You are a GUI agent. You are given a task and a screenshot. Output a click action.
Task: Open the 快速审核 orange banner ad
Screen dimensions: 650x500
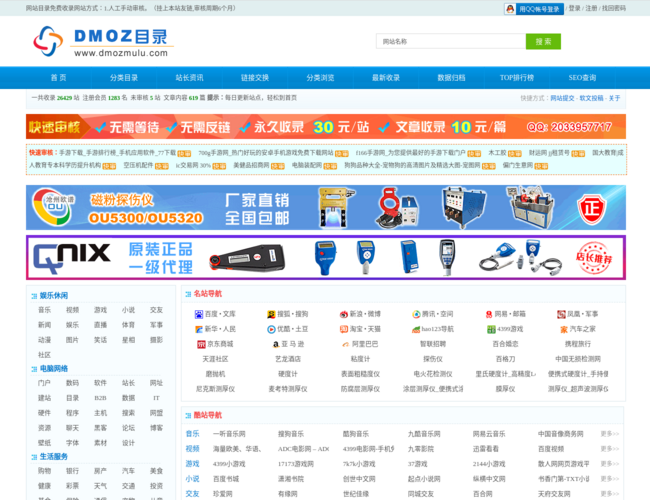pos(326,126)
